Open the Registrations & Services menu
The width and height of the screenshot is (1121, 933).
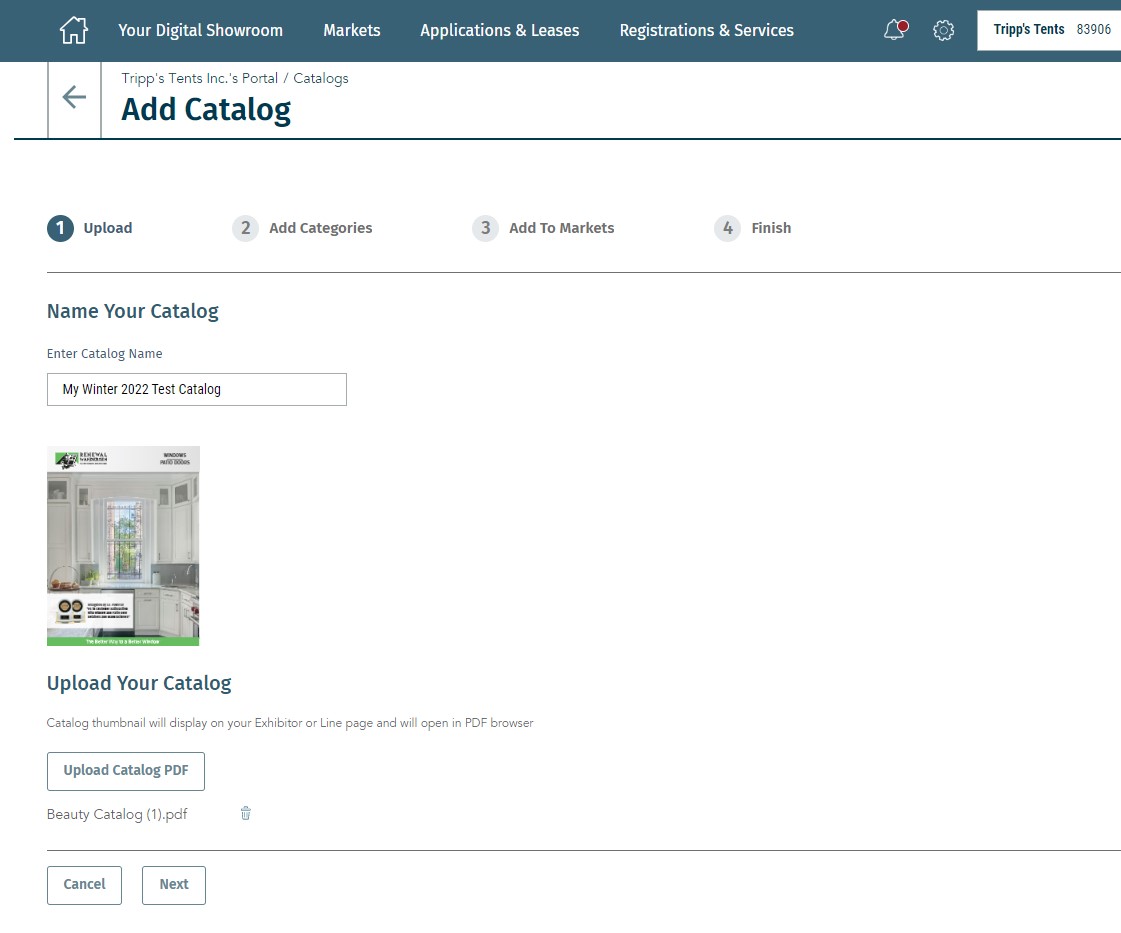pos(706,30)
